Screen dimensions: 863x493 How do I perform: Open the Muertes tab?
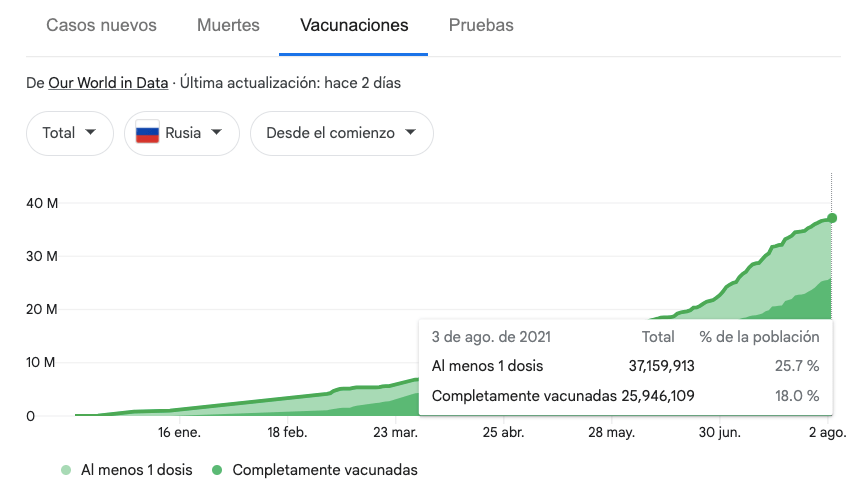click(228, 25)
